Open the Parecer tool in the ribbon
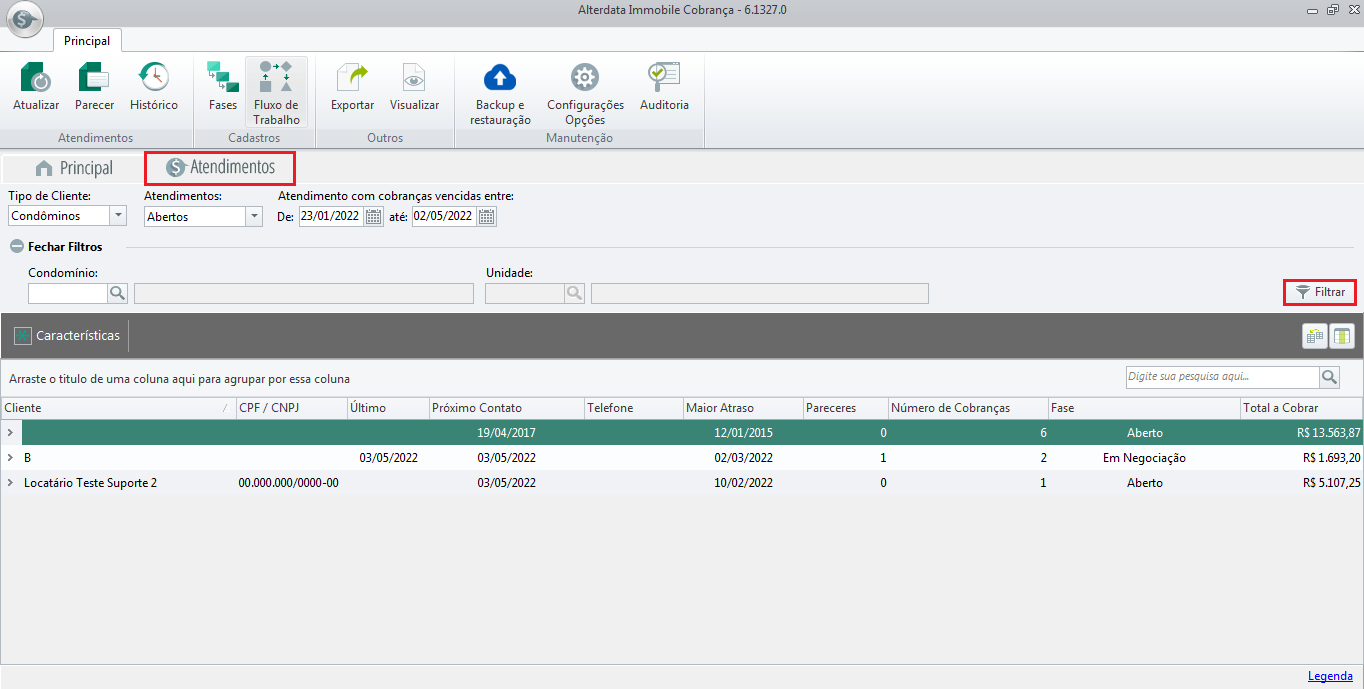Screen dimensions: 1364x689 pos(94,87)
